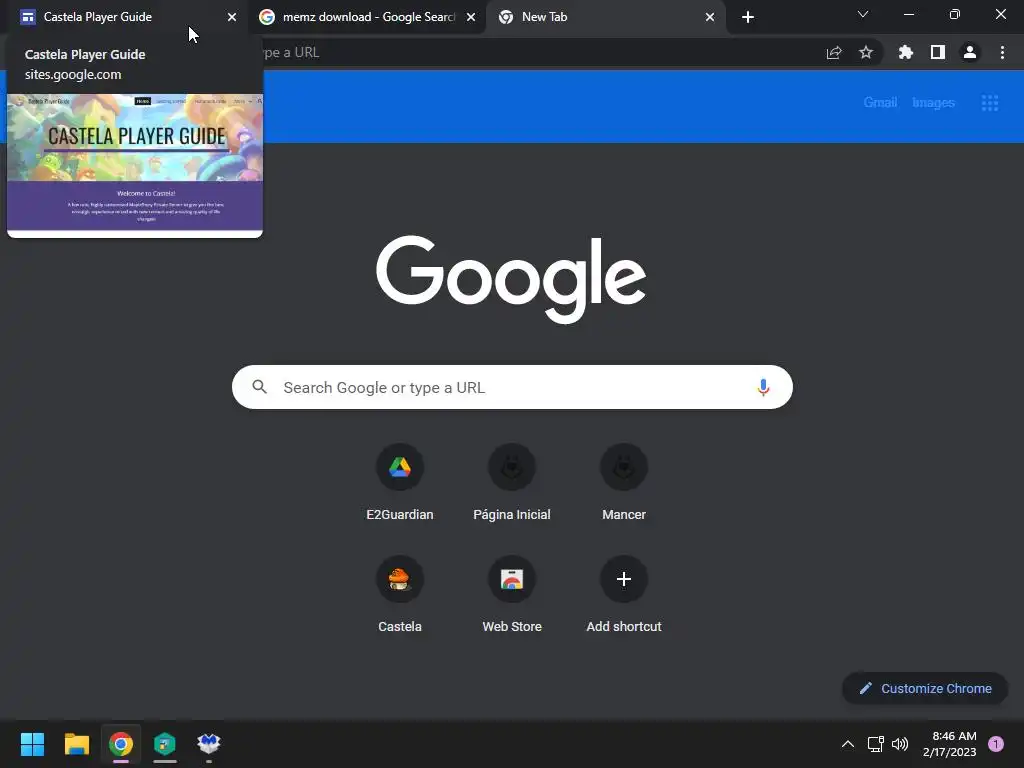Close the New Tab tab

pos(710,18)
